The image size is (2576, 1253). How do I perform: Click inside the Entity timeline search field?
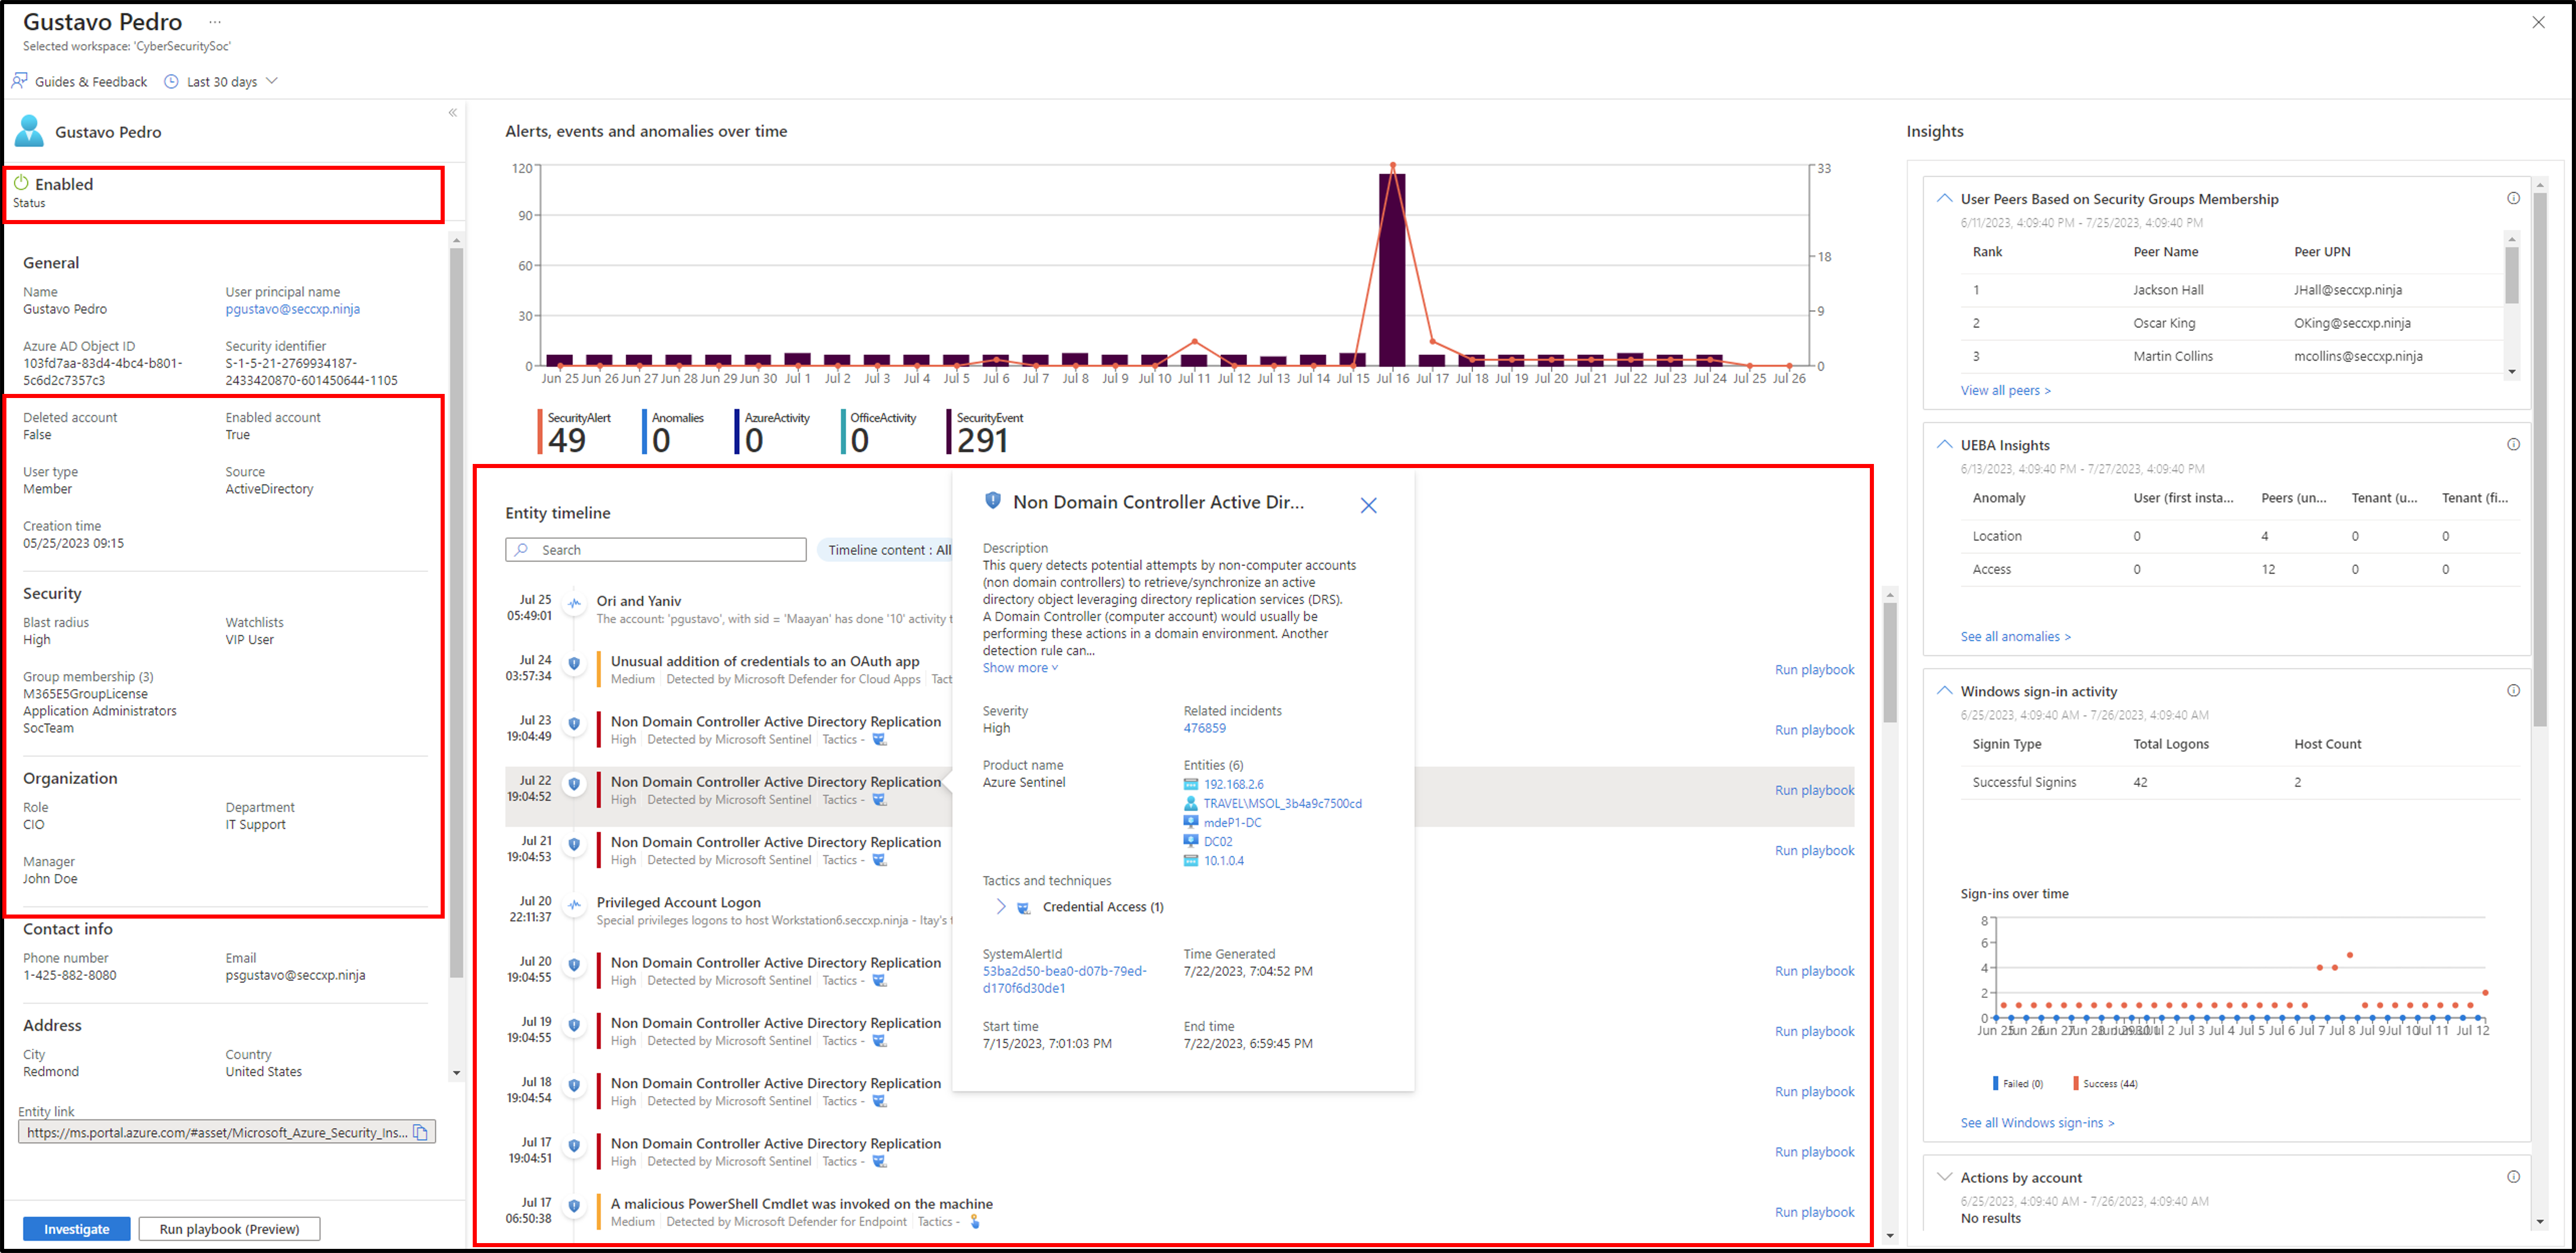[655, 549]
